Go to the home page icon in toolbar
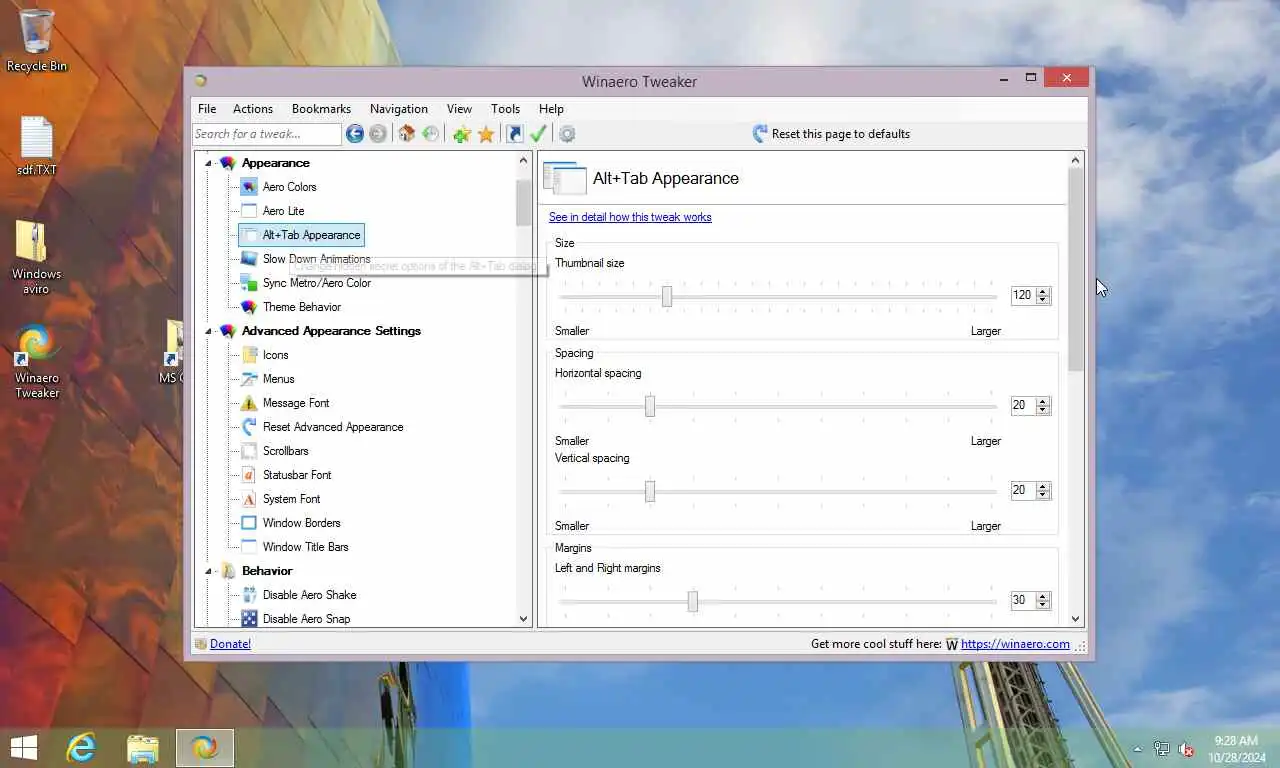 pyautogui.click(x=407, y=134)
